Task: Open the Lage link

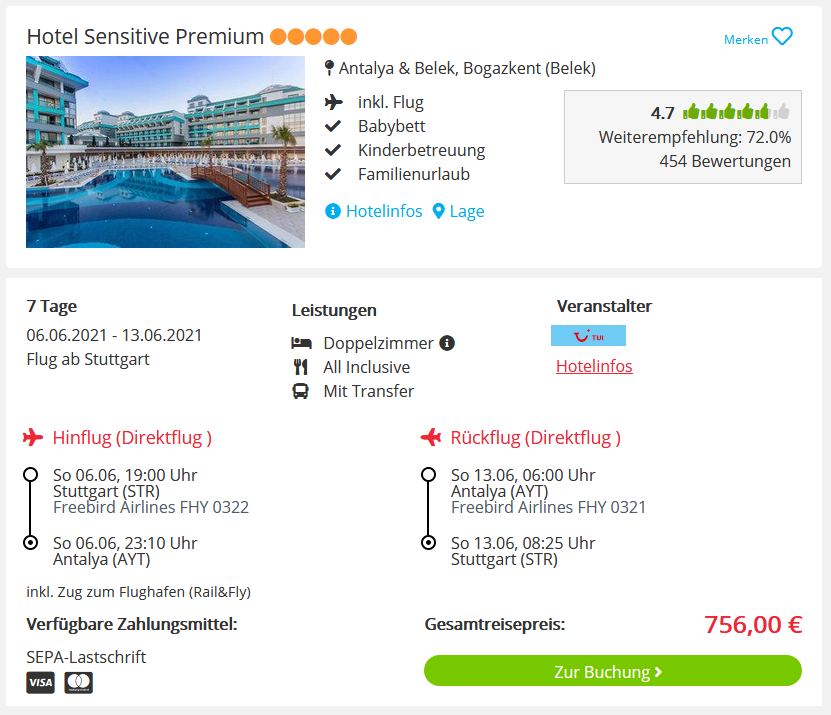Action: click(x=467, y=211)
